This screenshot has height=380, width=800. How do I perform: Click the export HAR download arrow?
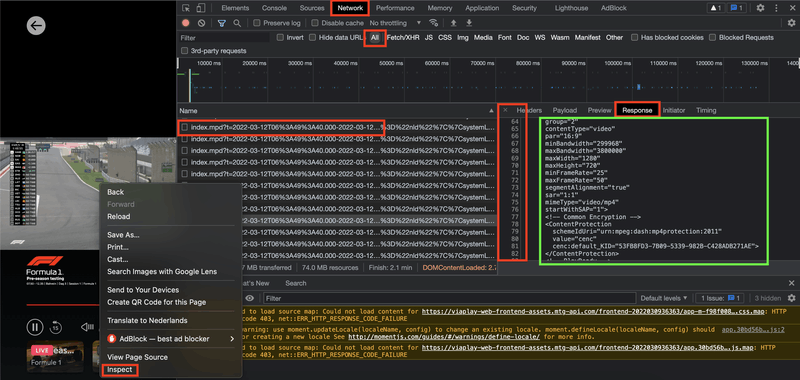coord(469,23)
